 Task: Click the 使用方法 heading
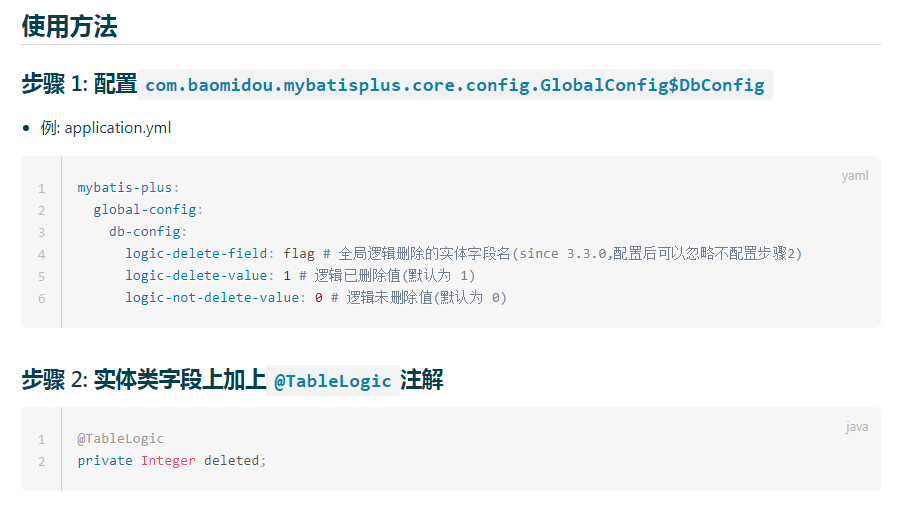click(69, 26)
